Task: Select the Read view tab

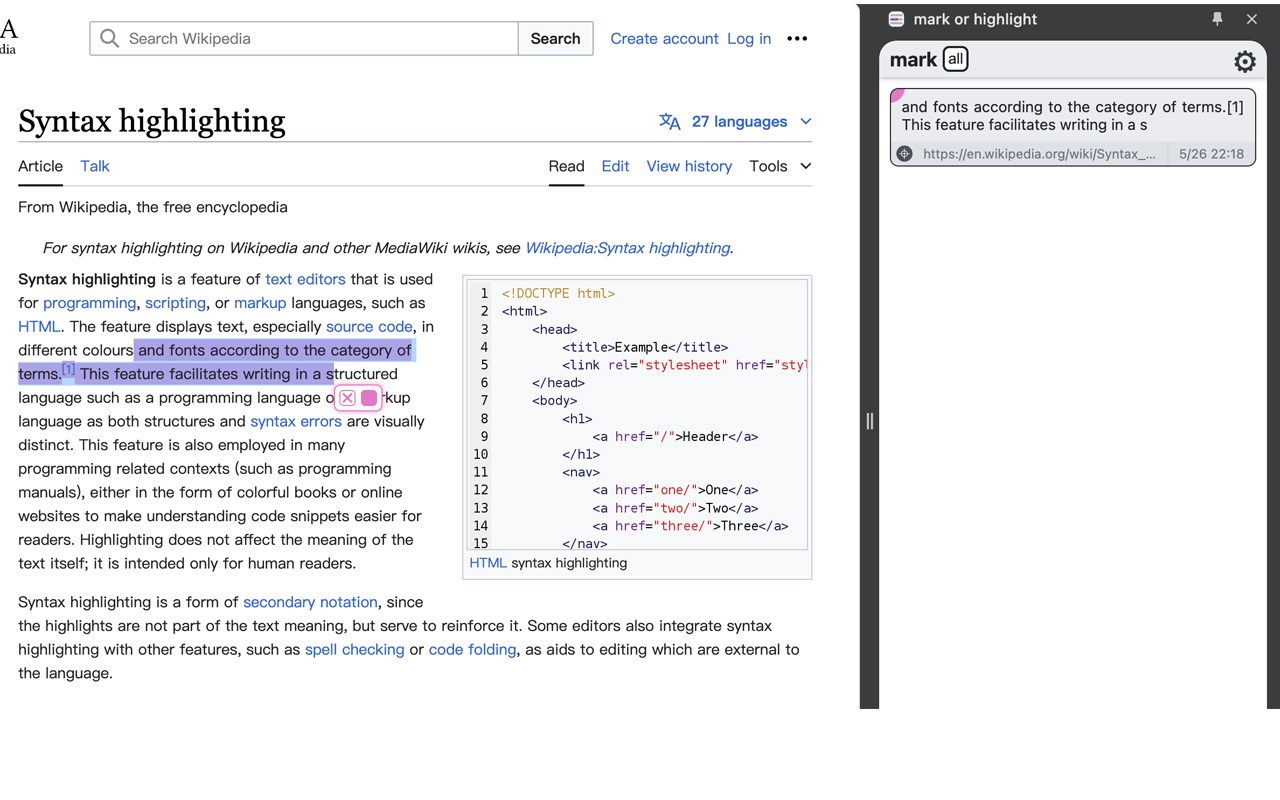Action: (566, 166)
